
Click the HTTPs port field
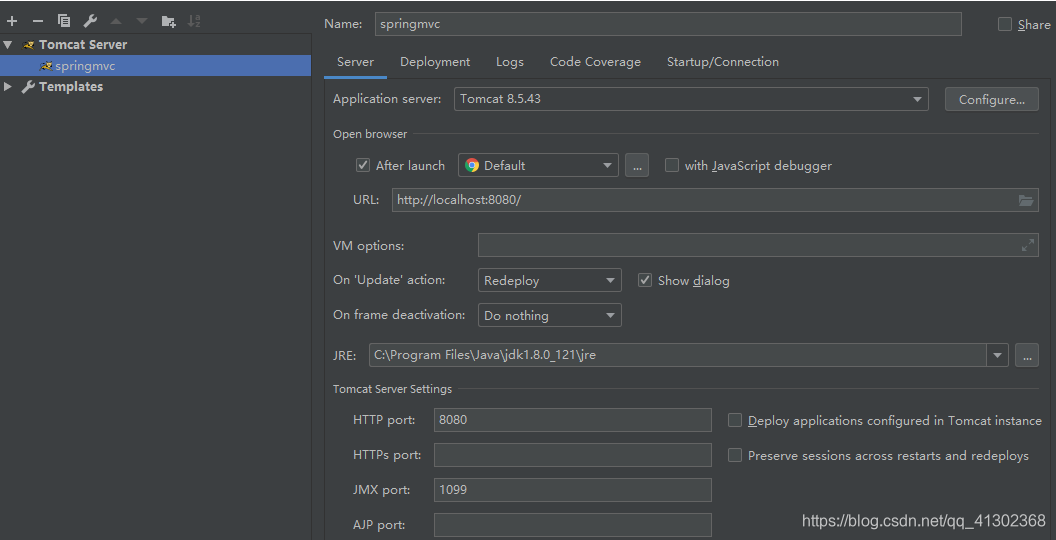pos(572,454)
